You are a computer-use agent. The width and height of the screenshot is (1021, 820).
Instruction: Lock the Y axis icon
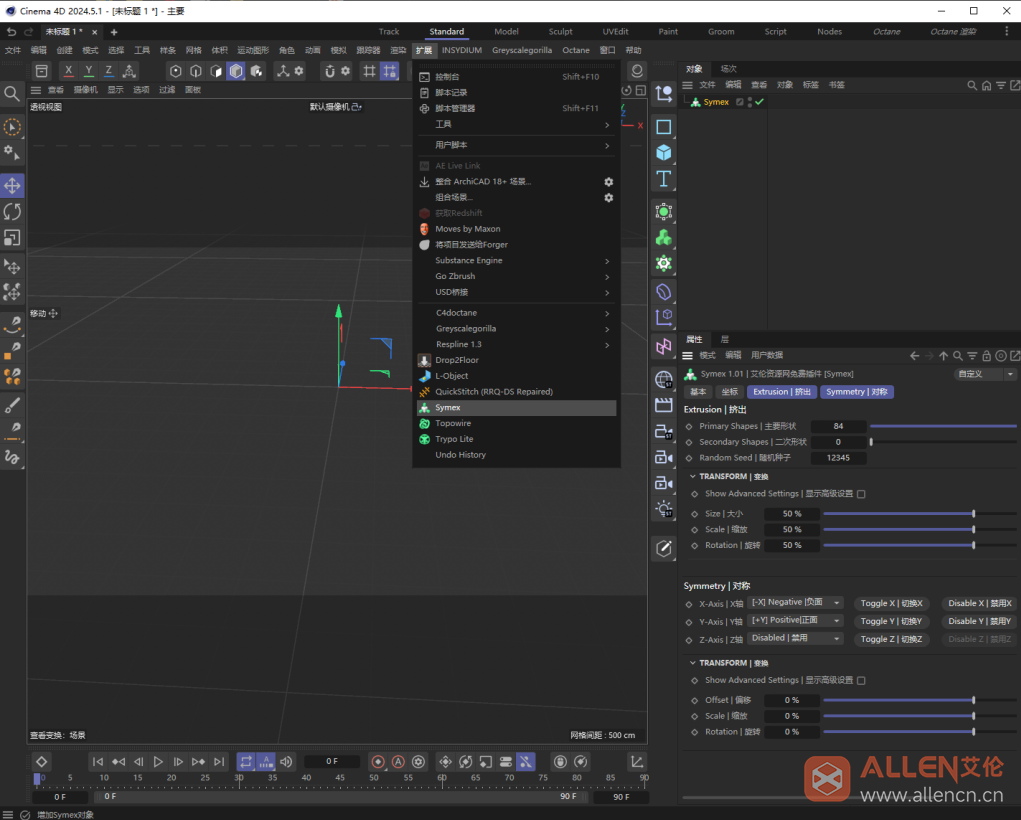89,71
